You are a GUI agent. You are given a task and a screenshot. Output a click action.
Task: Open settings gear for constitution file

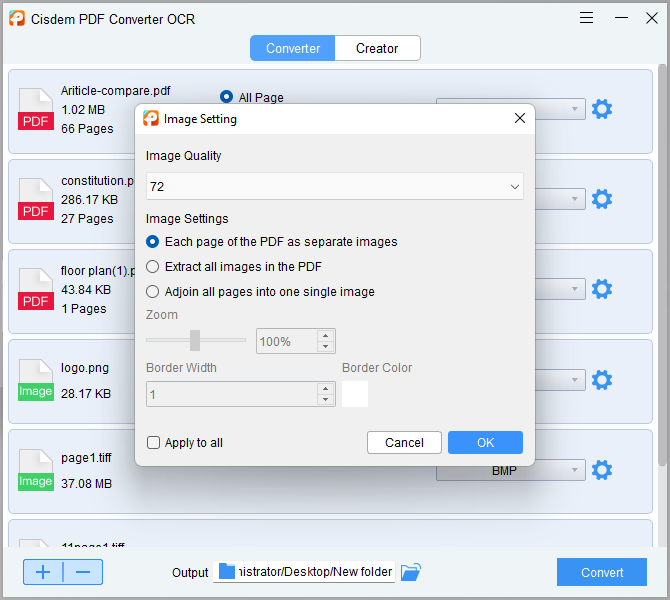pyautogui.click(x=602, y=199)
